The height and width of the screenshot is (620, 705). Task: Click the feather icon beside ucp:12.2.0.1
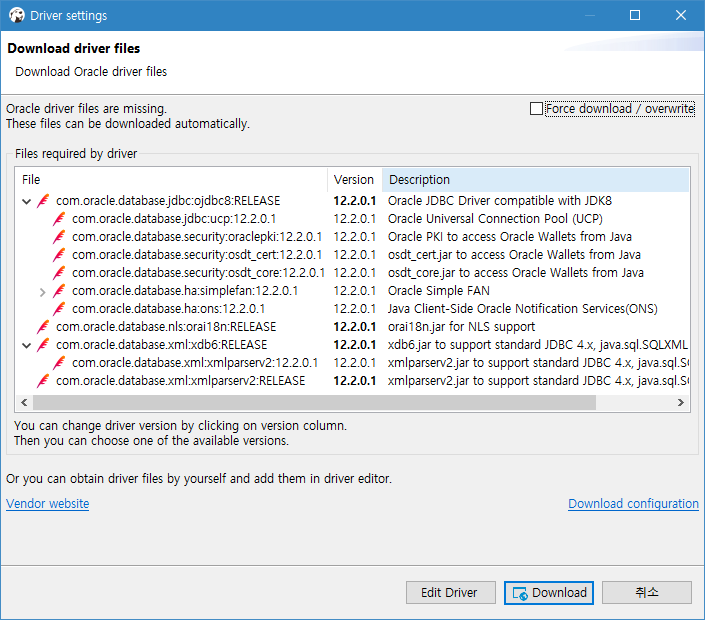59,219
